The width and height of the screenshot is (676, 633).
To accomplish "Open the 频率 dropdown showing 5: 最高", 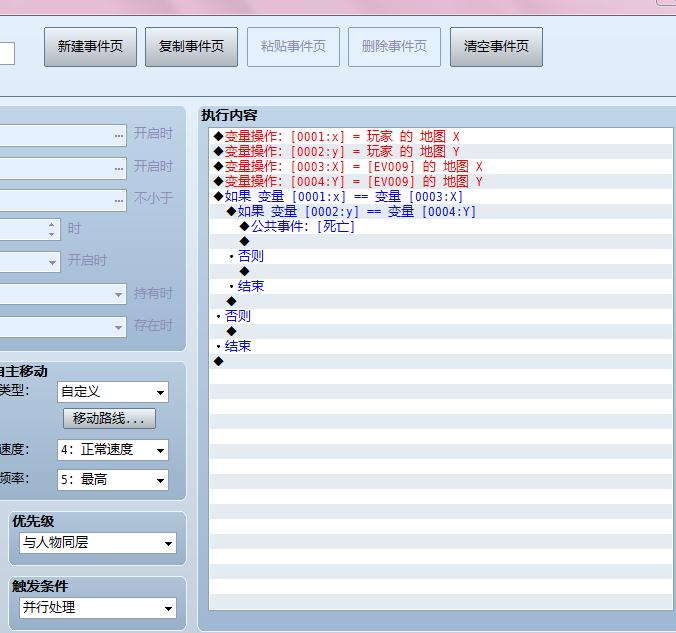I will pos(113,479).
